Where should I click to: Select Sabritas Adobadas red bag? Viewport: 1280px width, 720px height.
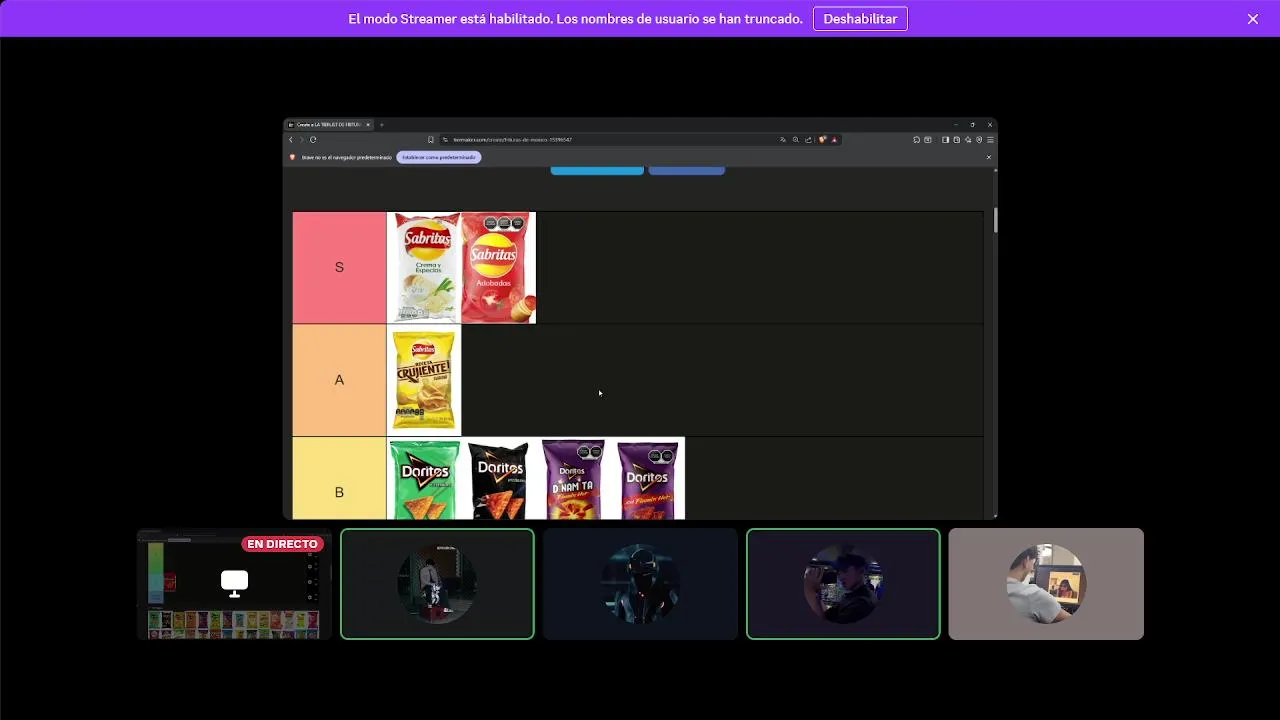click(x=498, y=267)
